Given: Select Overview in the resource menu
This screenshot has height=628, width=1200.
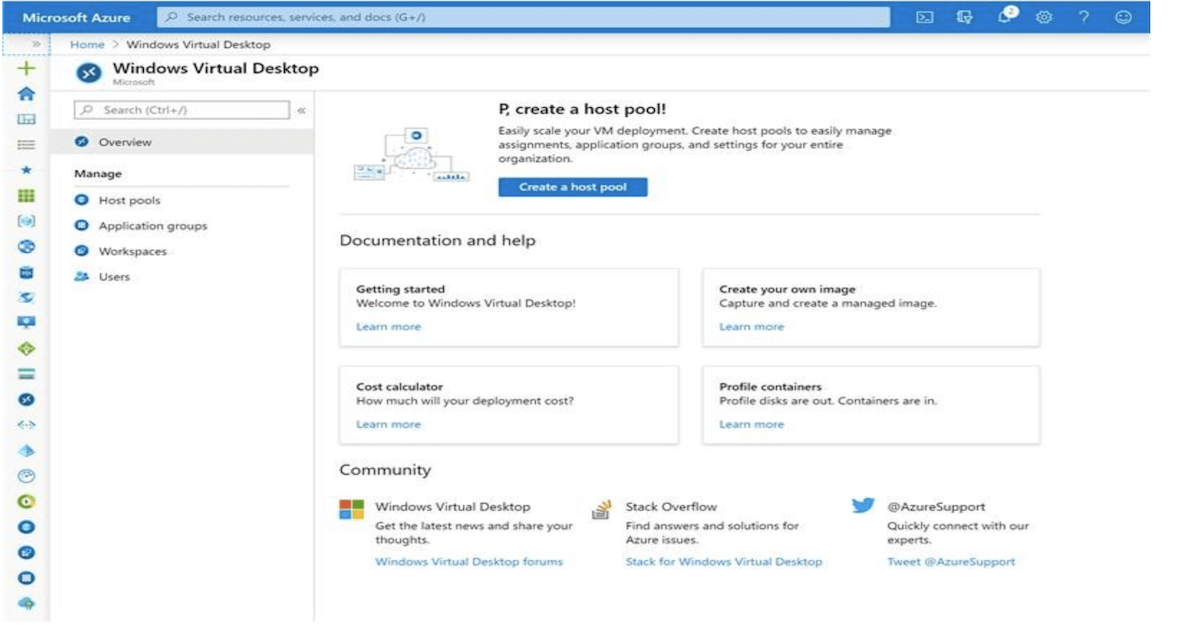Looking at the screenshot, I should (x=183, y=142).
